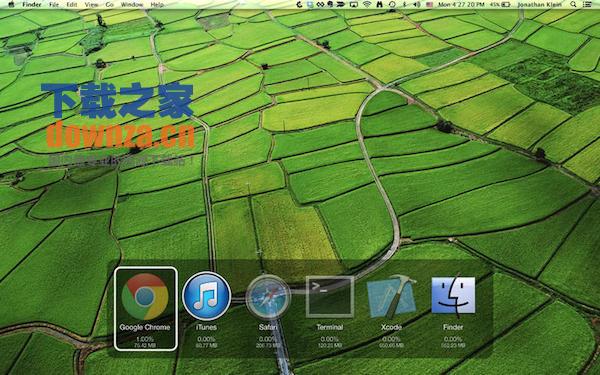
Task: Click the battery status indicator
Action: click(501, 5)
